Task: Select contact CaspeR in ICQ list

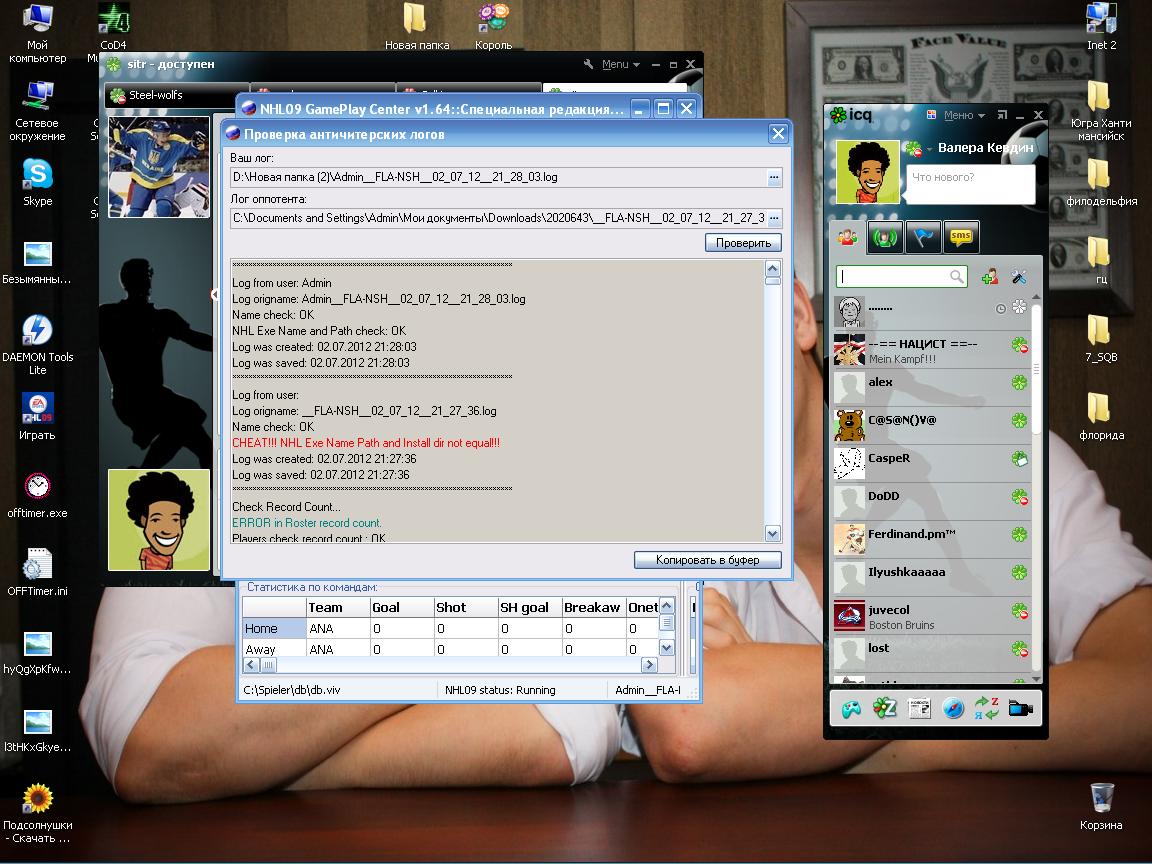Action: 931,464
